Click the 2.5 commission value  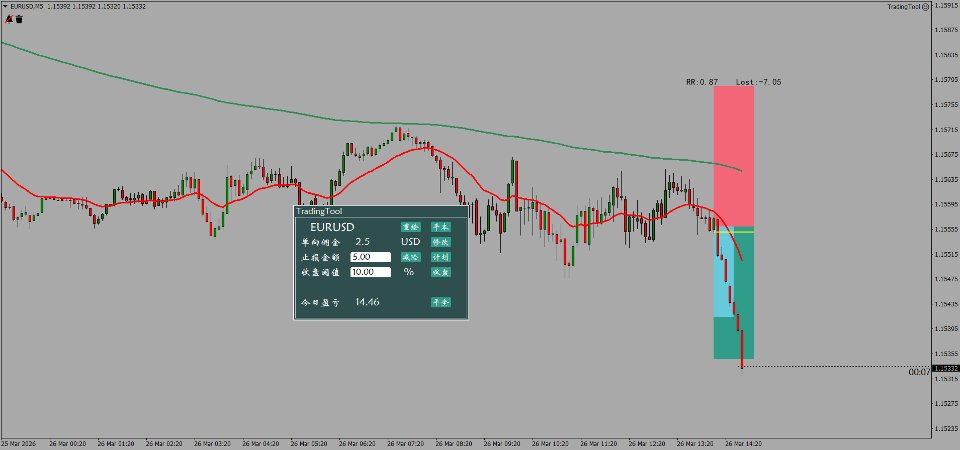pyautogui.click(x=362, y=242)
